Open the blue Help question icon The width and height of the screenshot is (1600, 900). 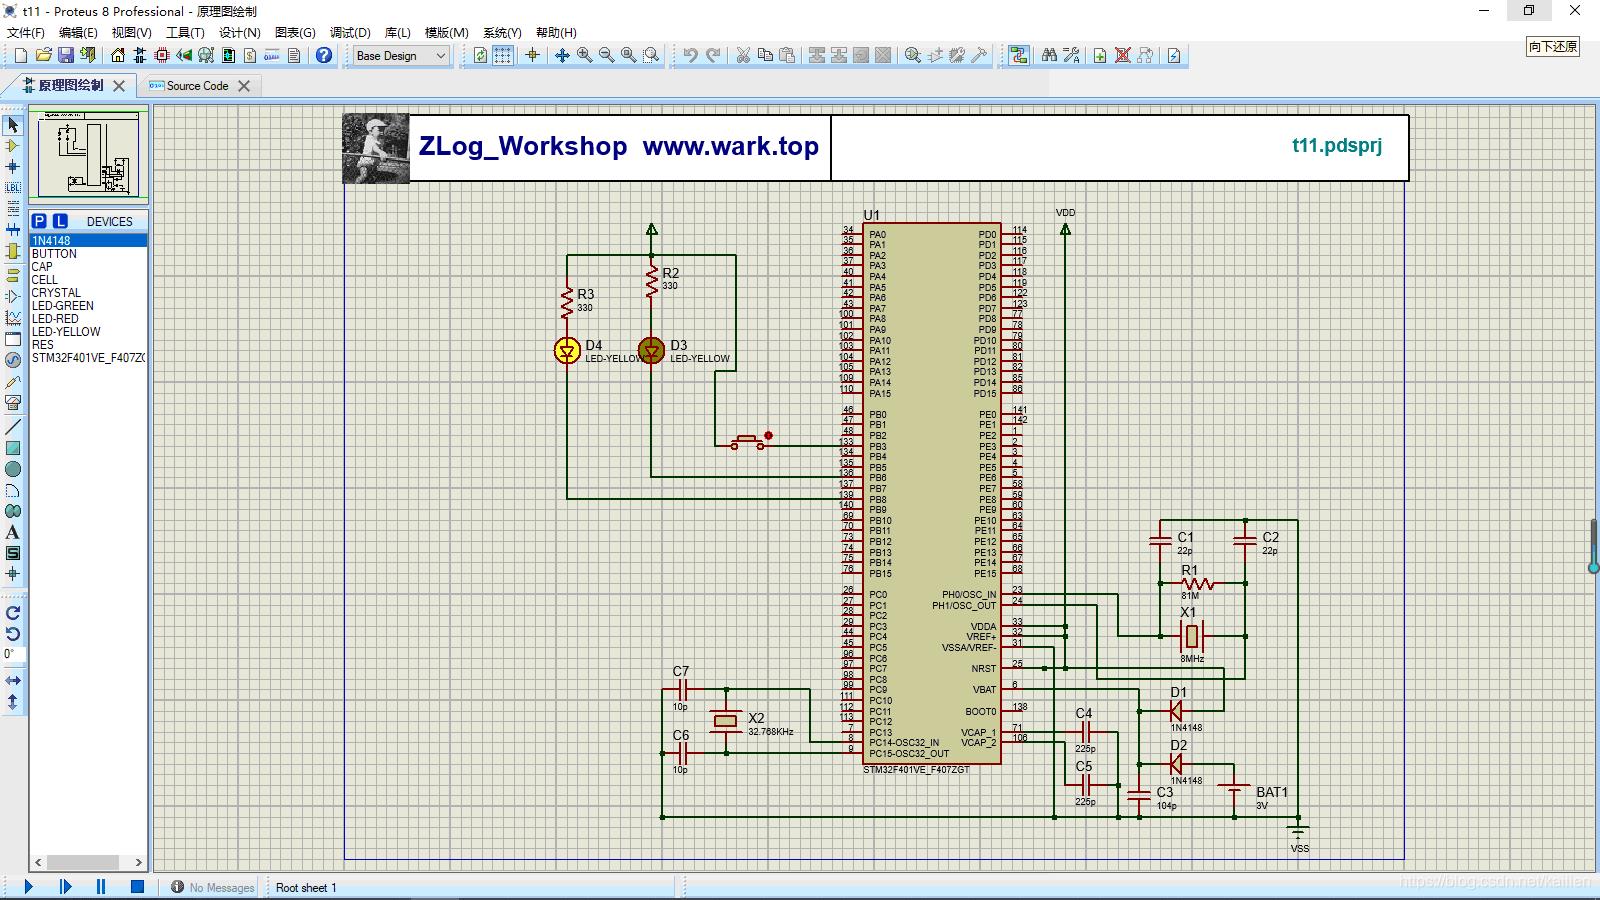(324, 56)
